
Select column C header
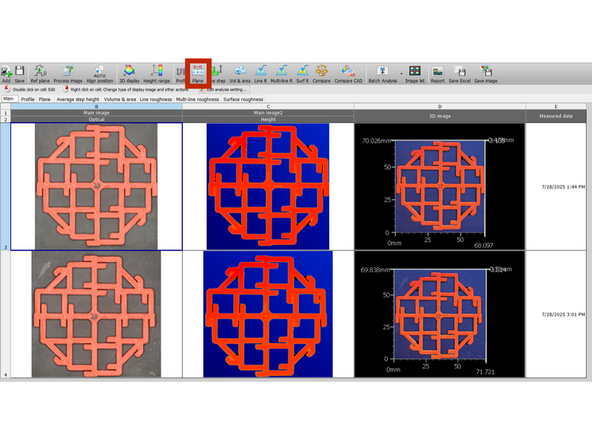click(268, 106)
